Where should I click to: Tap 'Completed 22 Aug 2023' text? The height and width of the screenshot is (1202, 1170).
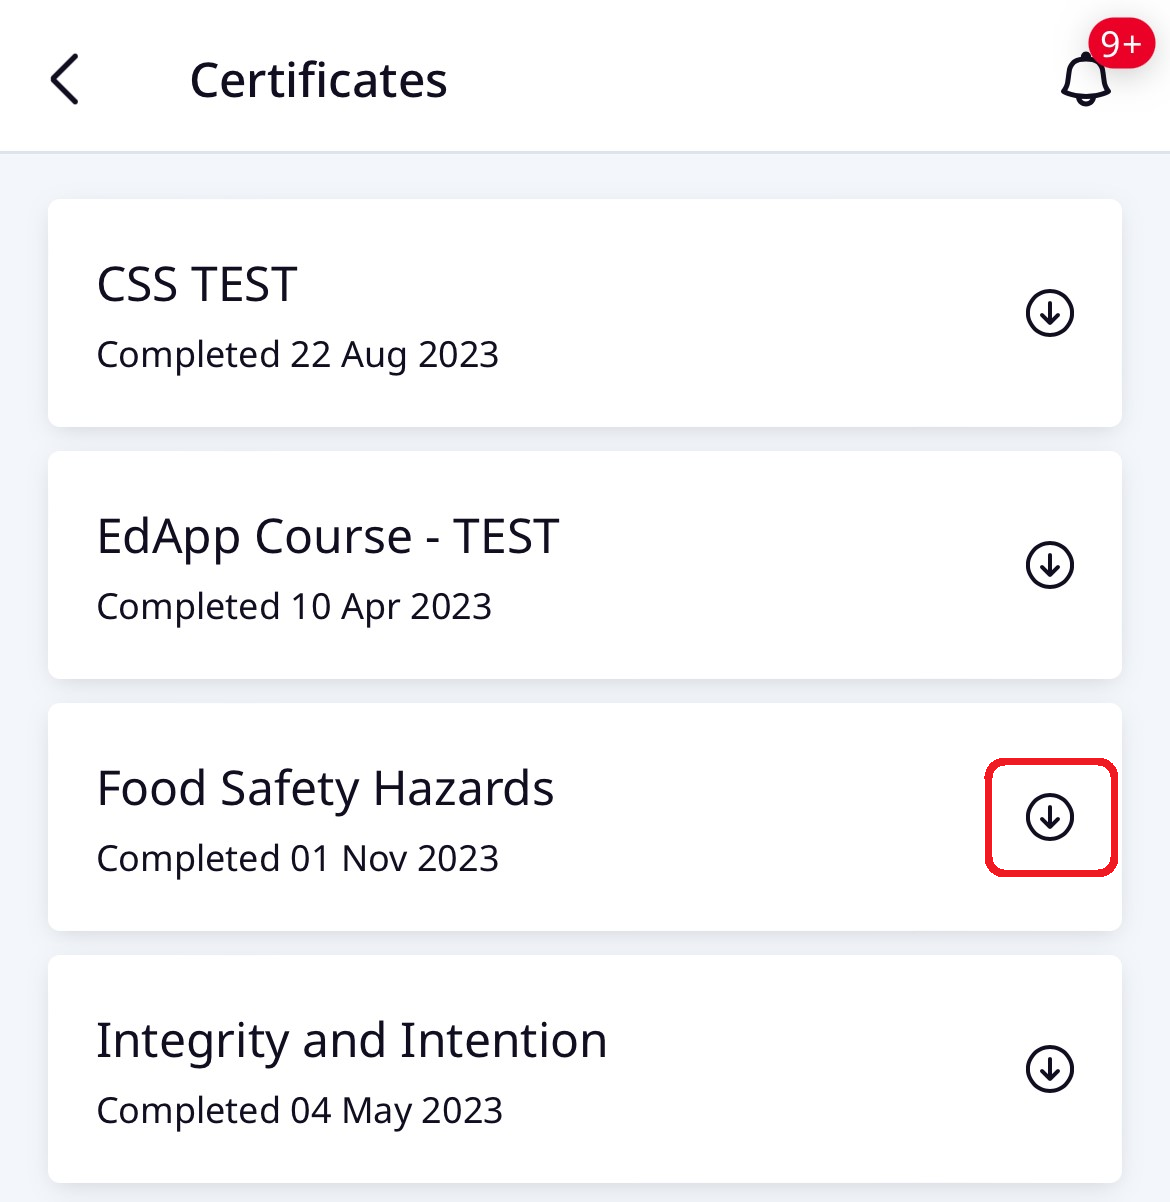coord(297,355)
